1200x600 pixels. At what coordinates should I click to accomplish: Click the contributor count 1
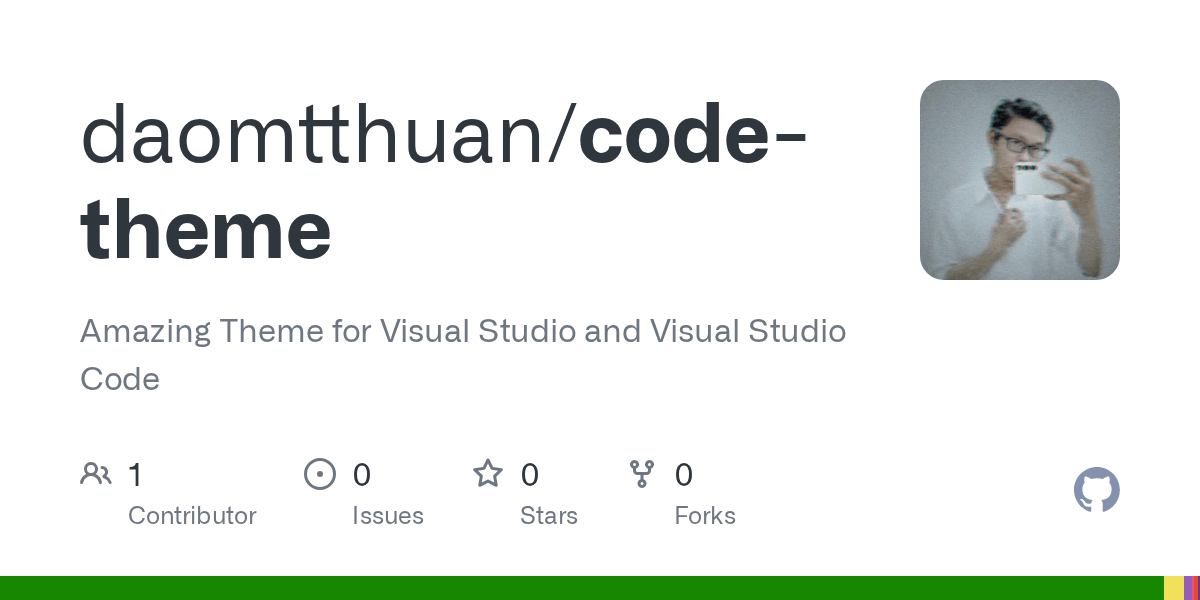click(x=135, y=474)
